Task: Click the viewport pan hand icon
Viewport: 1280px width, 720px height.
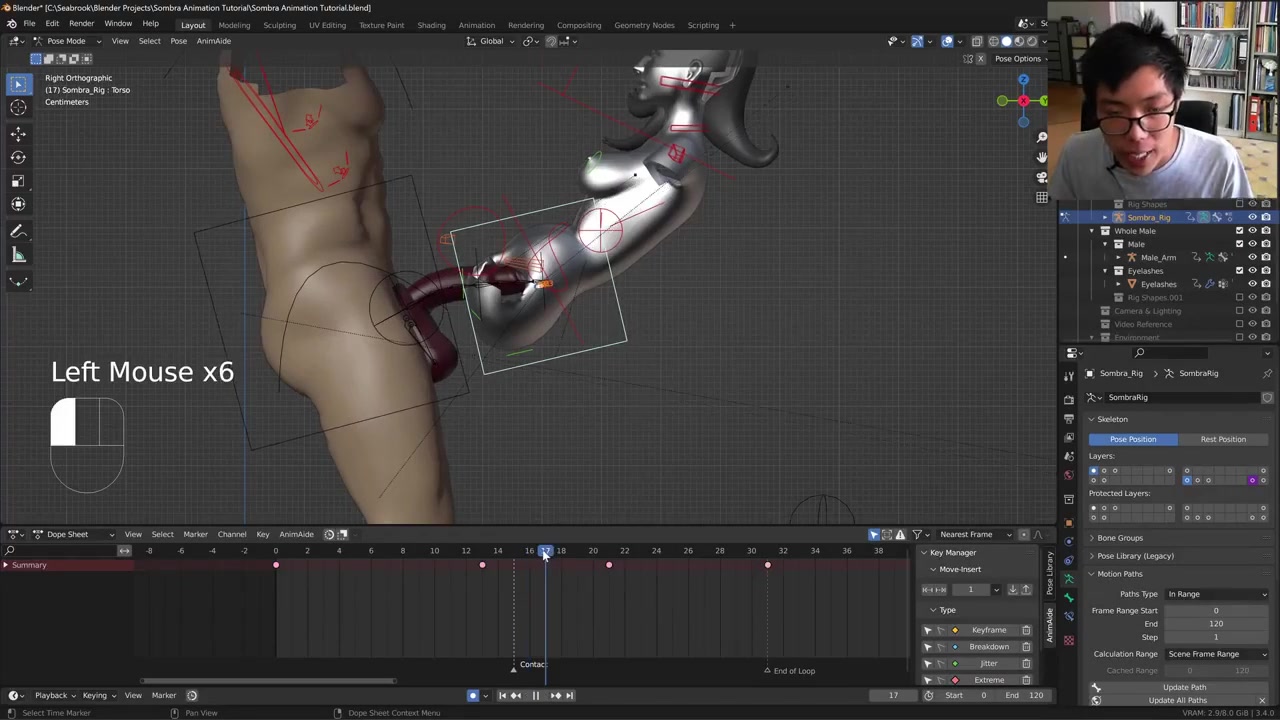Action: pyautogui.click(x=1042, y=157)
